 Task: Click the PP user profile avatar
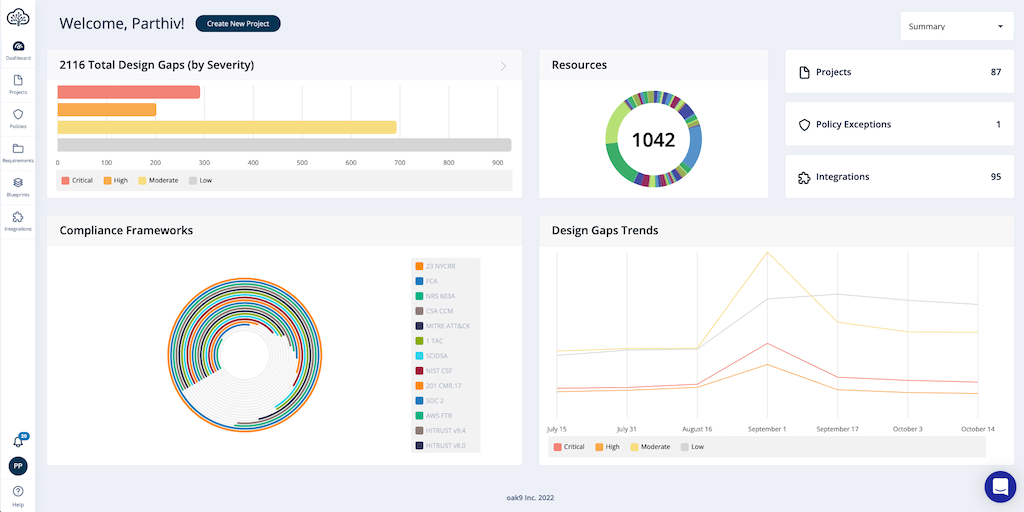[18, 466]
